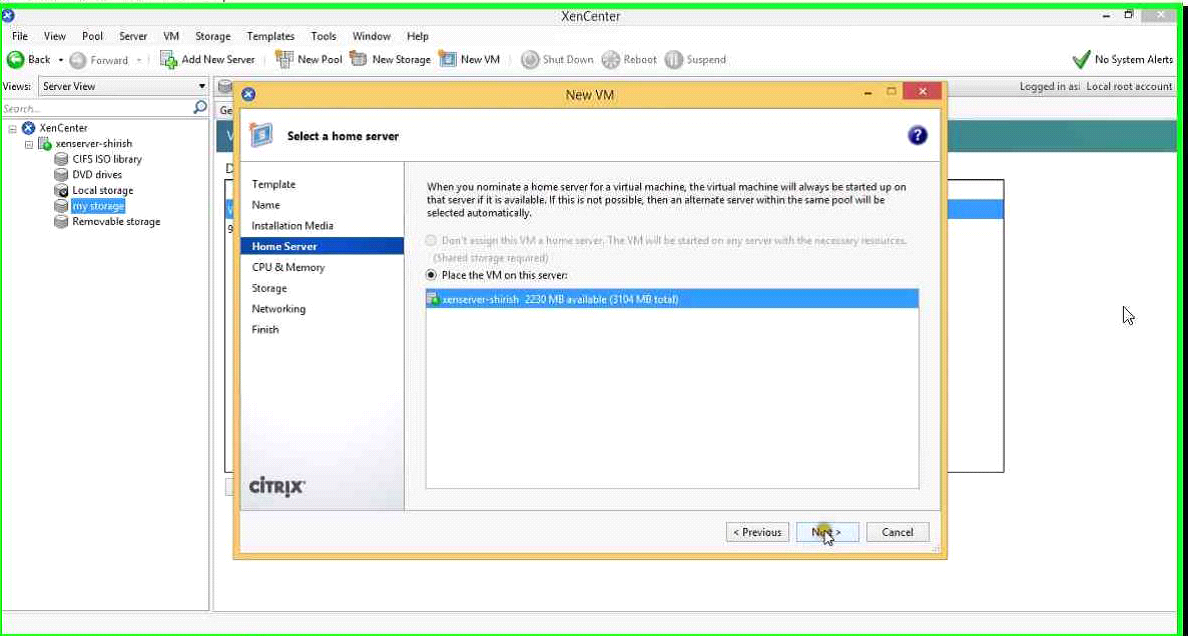Select the xenserver-shirish server icon in tree
The image size is (1188, 636).
[45, 143]
